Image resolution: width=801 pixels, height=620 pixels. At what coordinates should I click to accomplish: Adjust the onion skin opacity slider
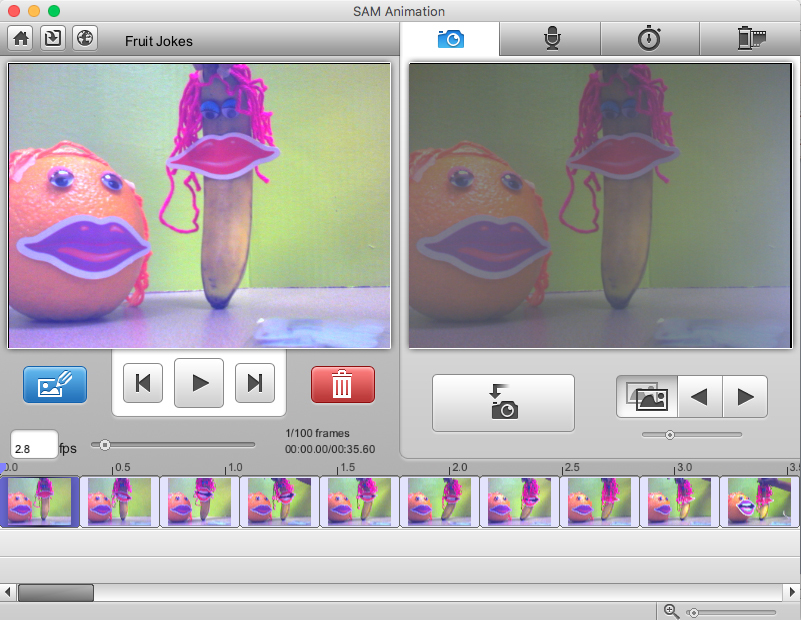click(670, 435)
